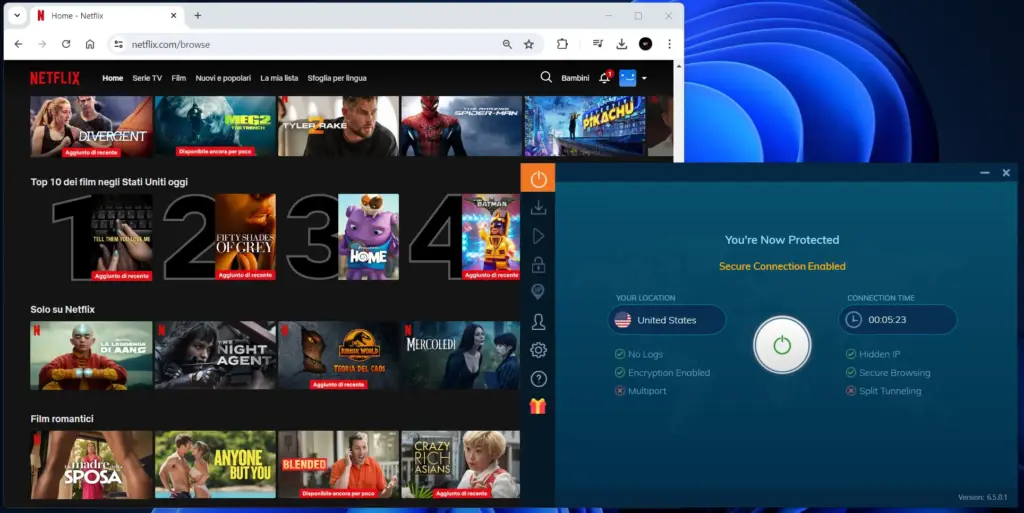The width and height of the screenshot is (1024, 513).
Task: Click the Chrome profile avatar icon
Action: tap(645, 44)
